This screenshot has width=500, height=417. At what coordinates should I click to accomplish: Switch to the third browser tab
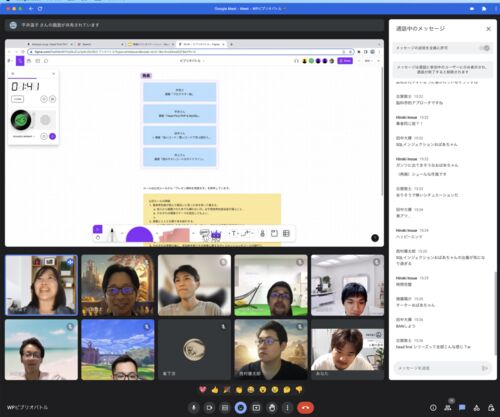click(151, 44)
